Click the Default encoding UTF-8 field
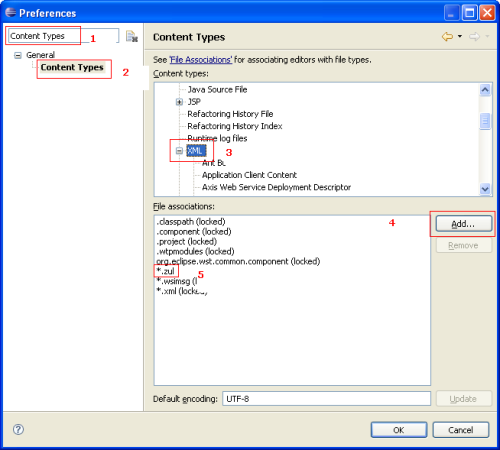 (326, 399)
